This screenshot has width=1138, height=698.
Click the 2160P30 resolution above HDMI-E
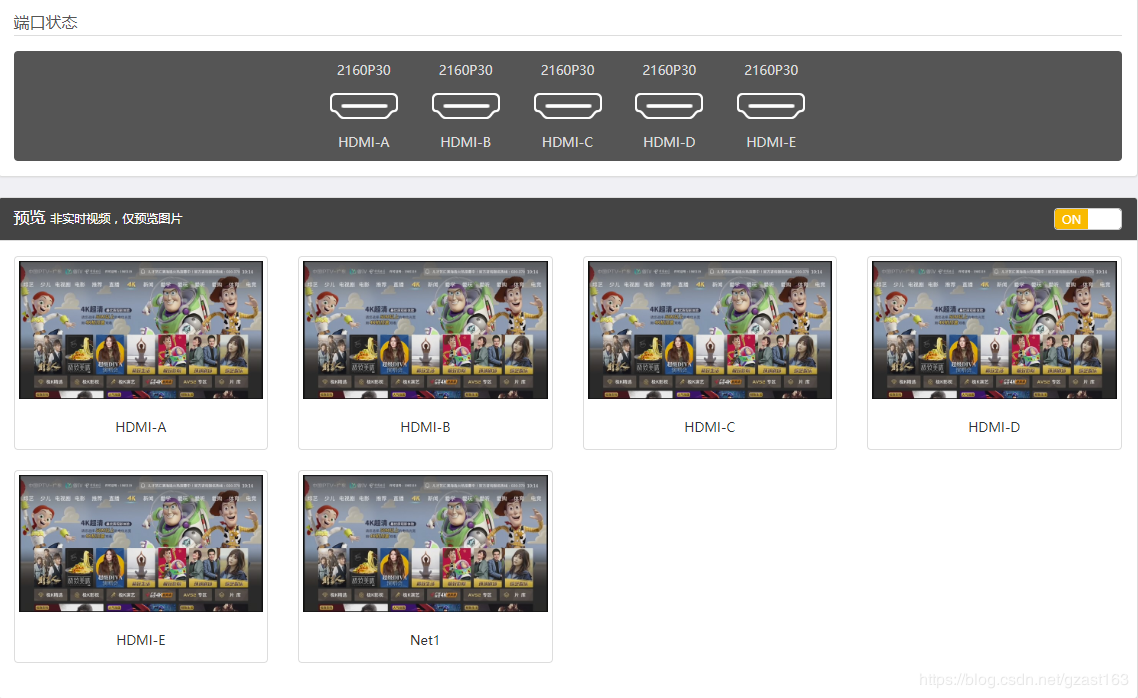pyautogui.click(x=771, y=70)
